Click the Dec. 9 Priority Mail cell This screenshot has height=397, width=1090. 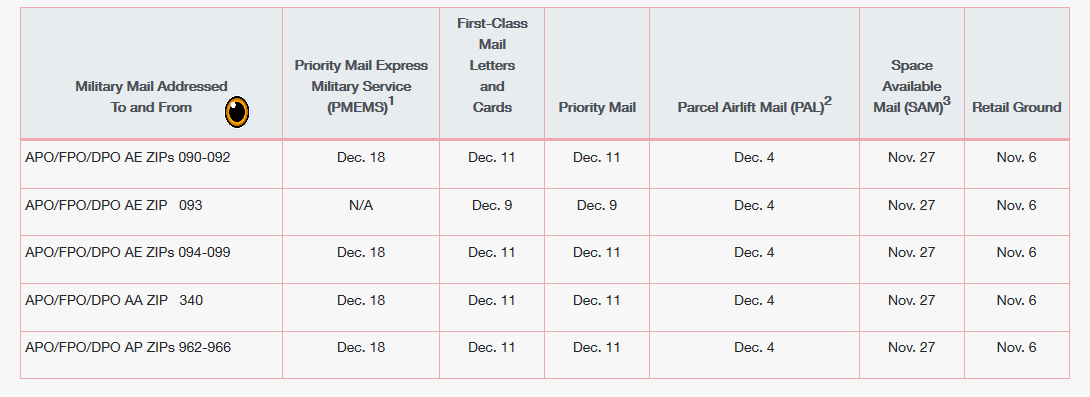[x=597, y=205]
